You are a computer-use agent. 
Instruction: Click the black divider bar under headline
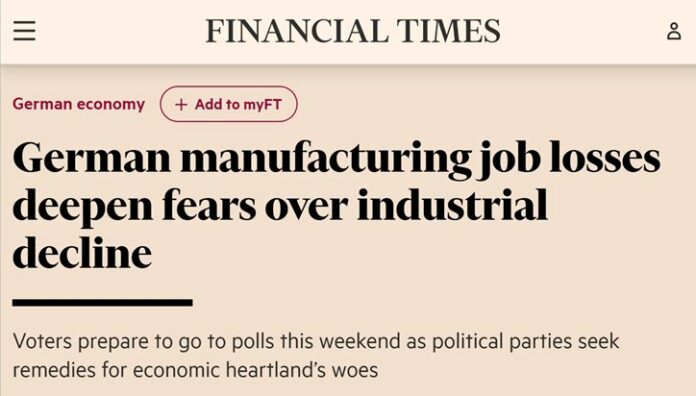(x=103, y=303)
